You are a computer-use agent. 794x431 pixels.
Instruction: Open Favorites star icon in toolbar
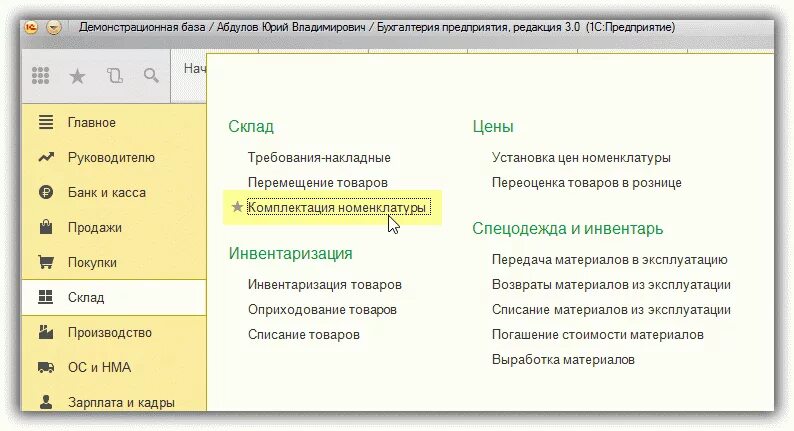[x=77, y=76]
